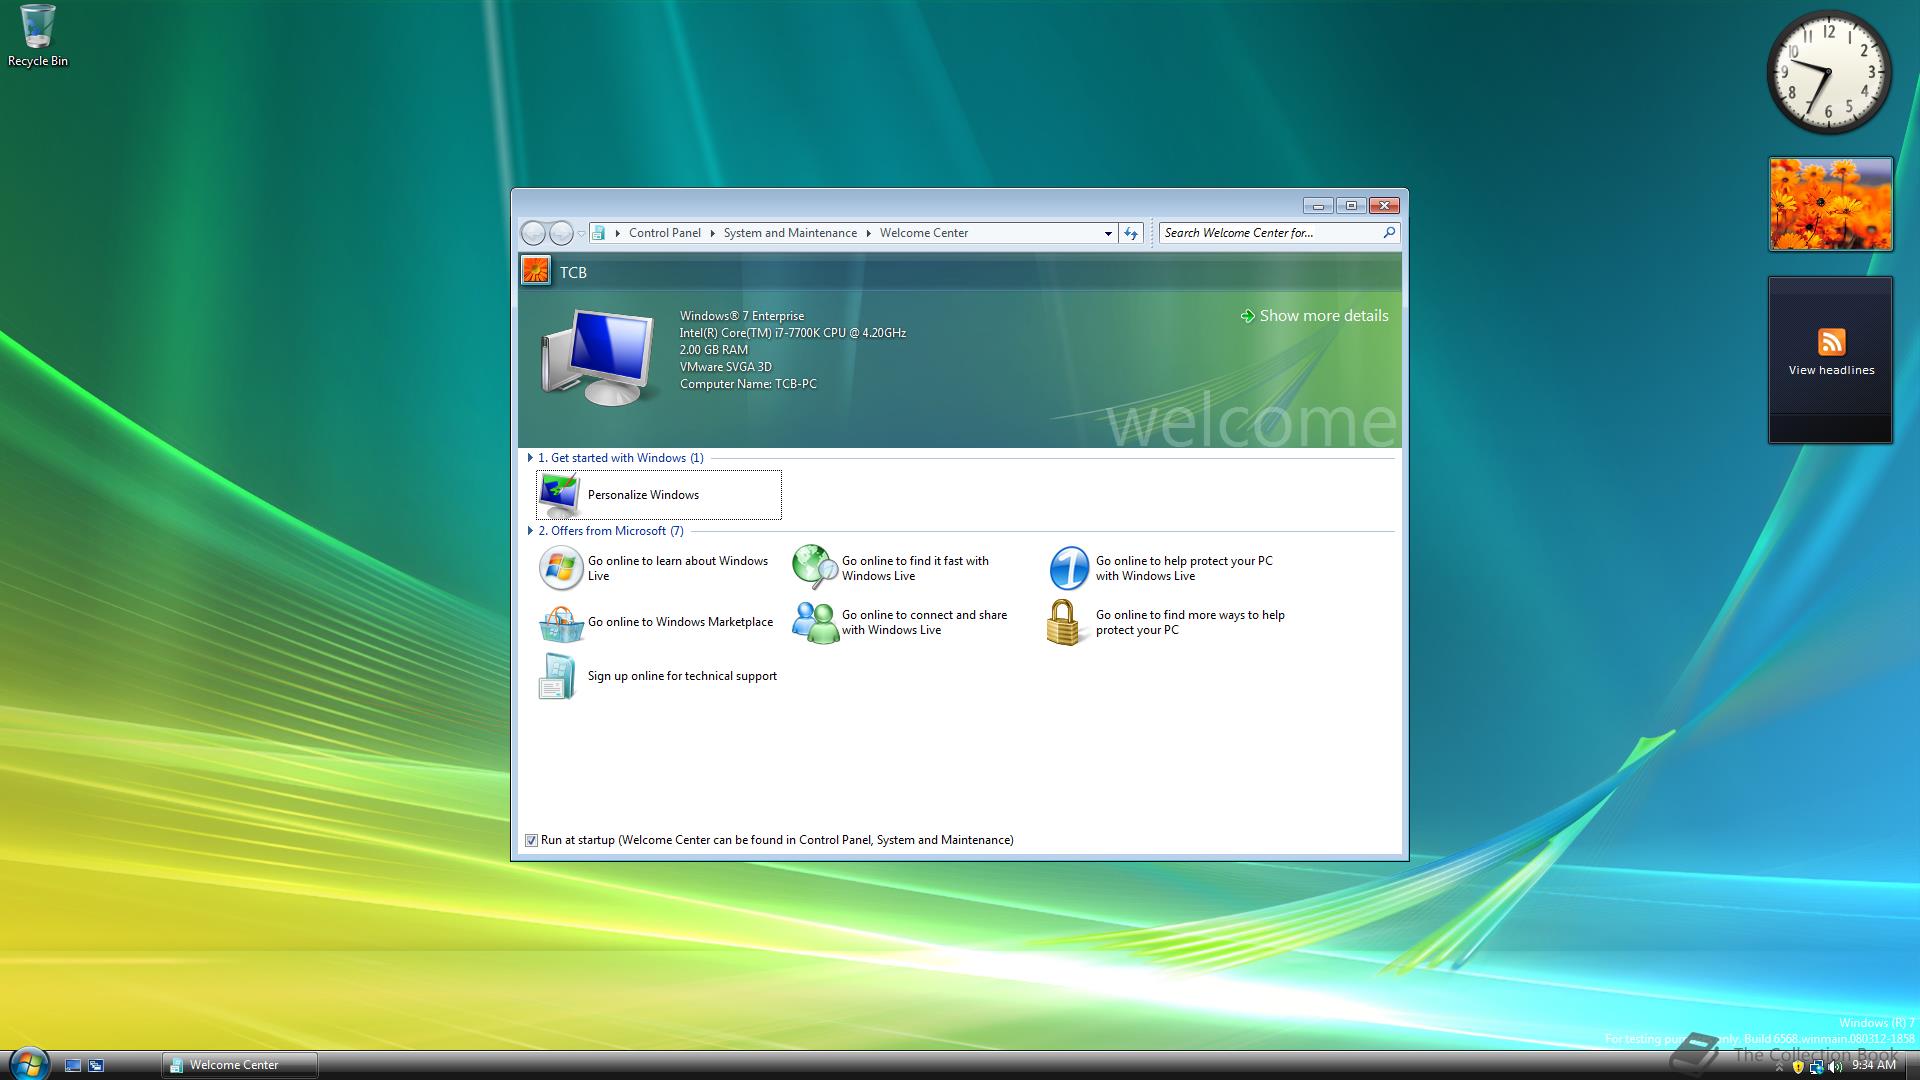This screenshot has width=1920, height=1080.
Task: Click the blue OneCare circle icon
Action: (x=1068, y=568)
